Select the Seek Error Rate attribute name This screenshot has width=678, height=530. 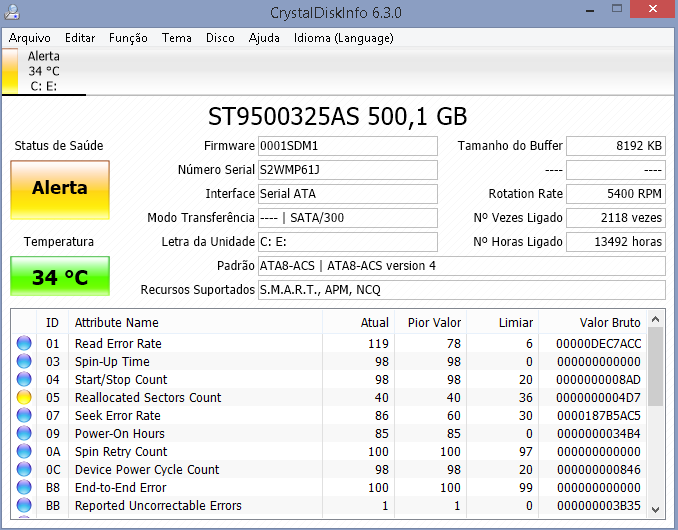(x=118, y=415)
